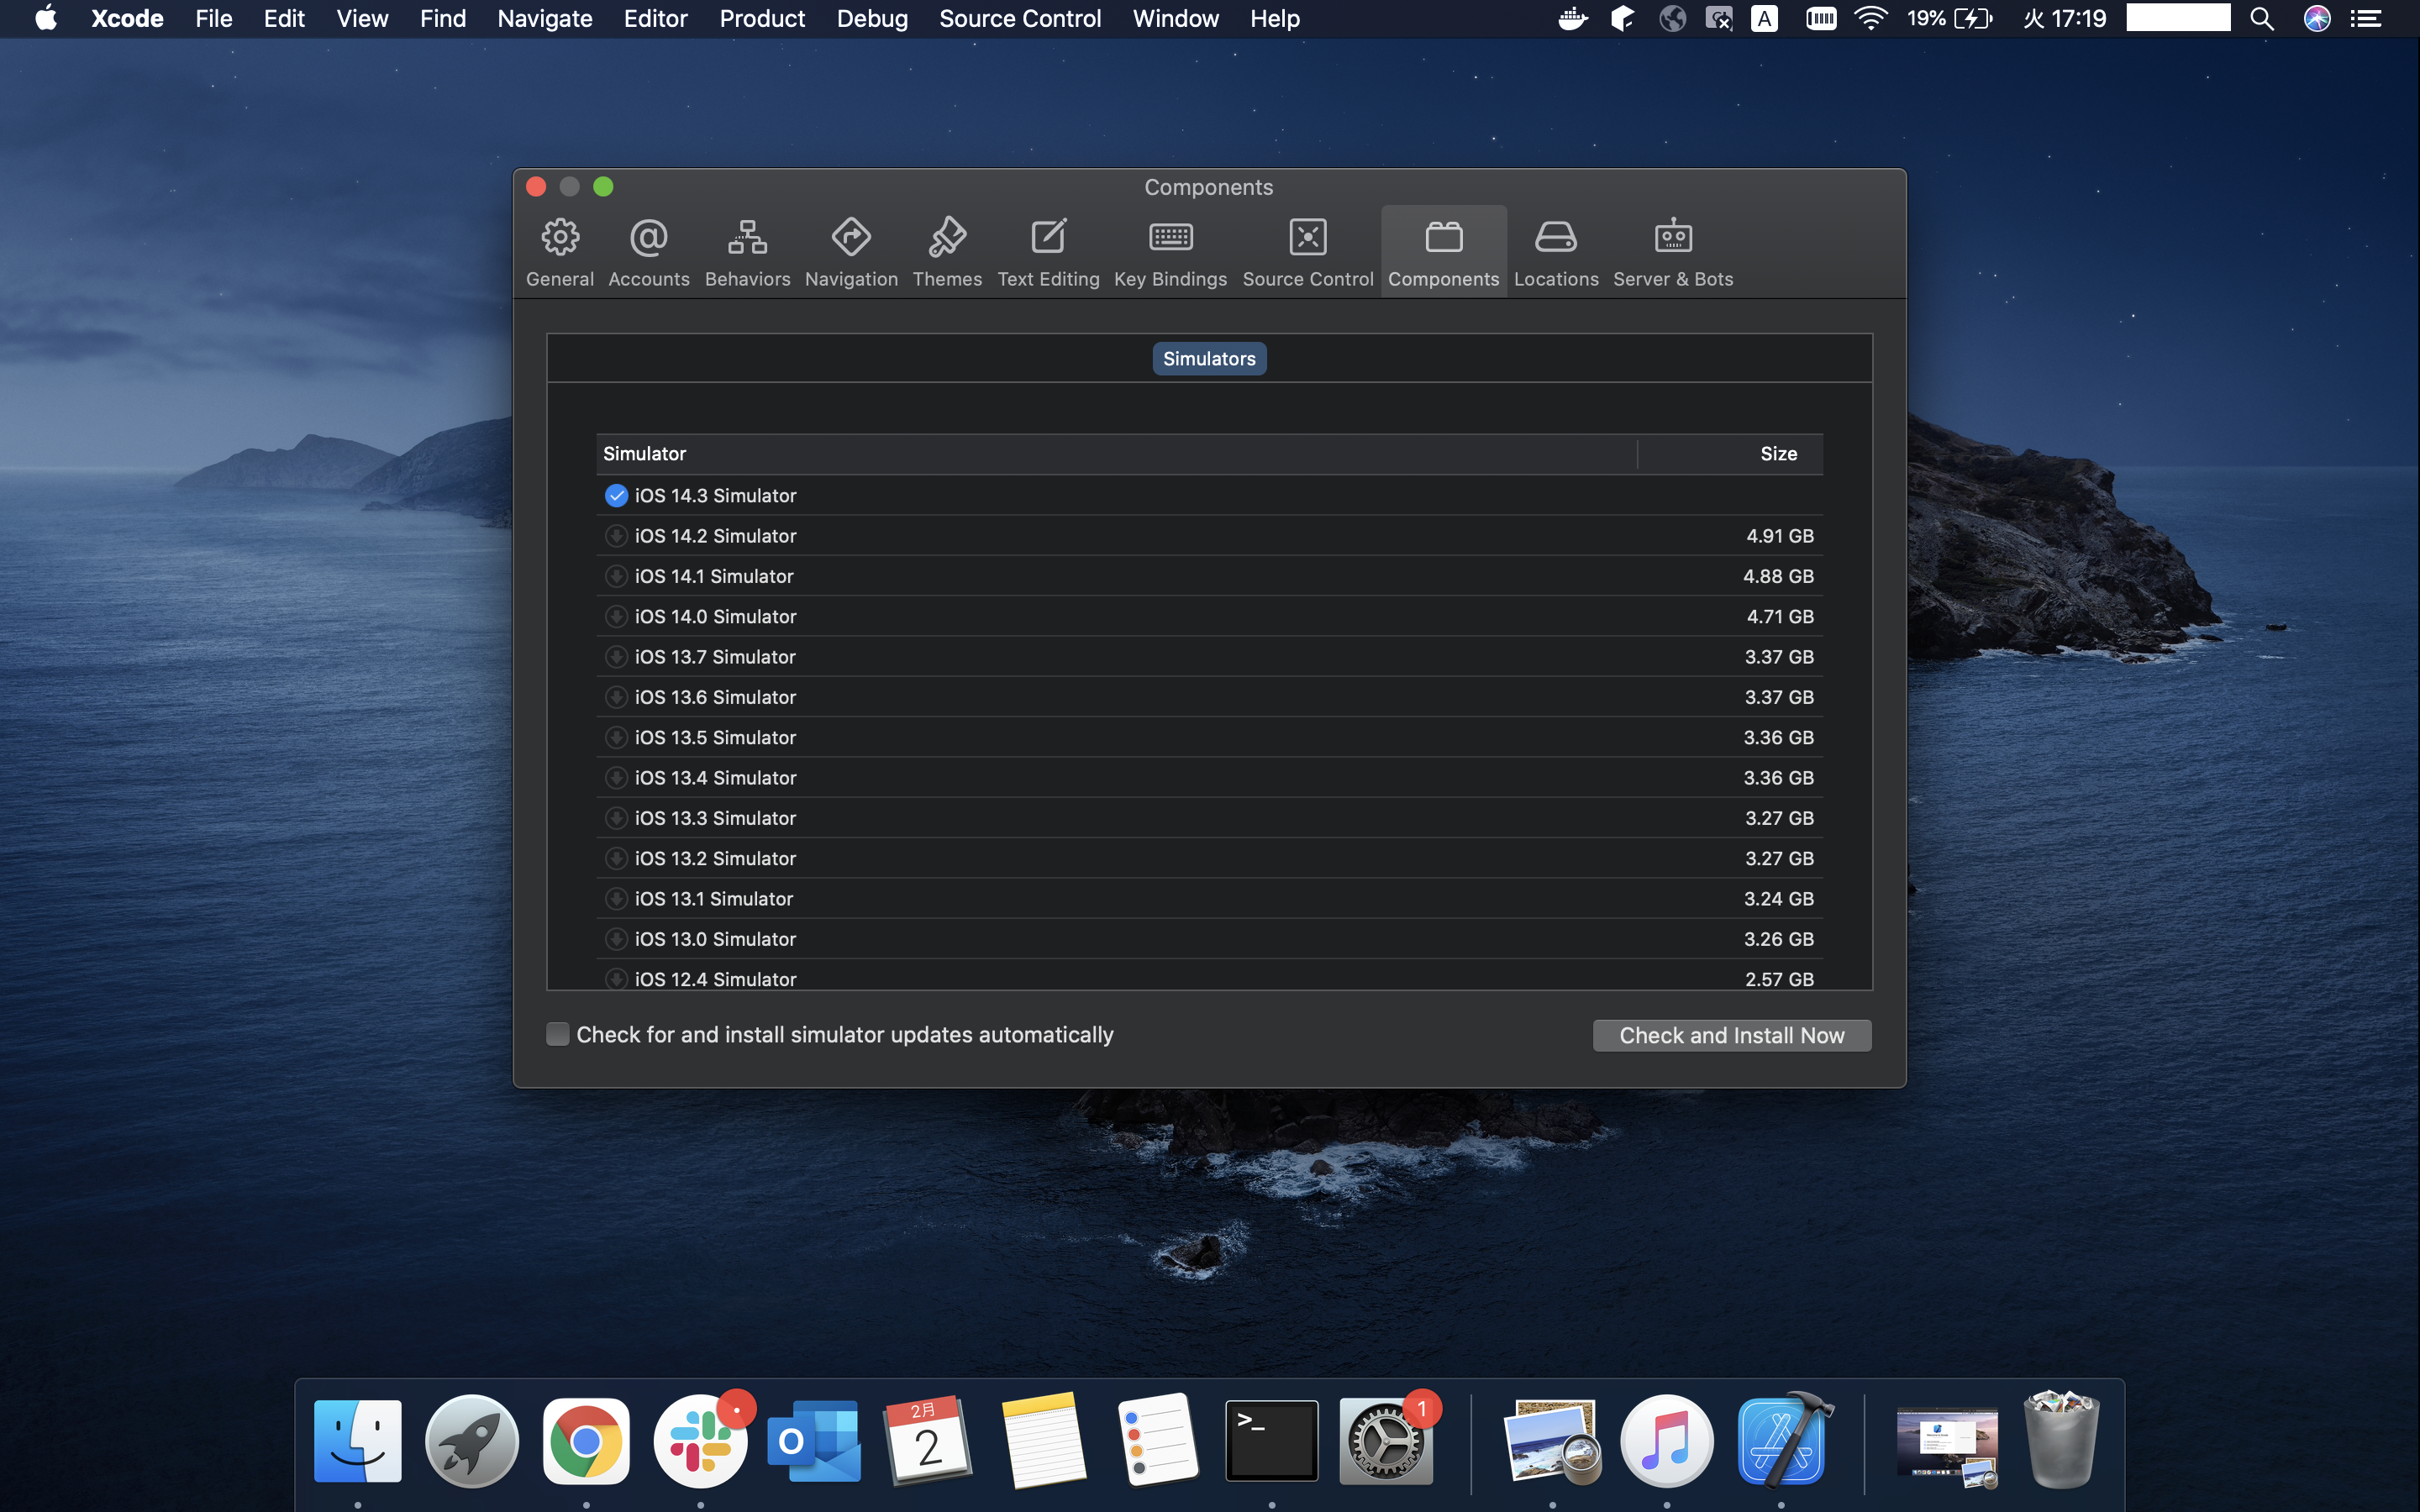Screen dimensions: 2420x1512
Task: Click the 4.91 GB size value
Action: click(x=1779, y=536)
